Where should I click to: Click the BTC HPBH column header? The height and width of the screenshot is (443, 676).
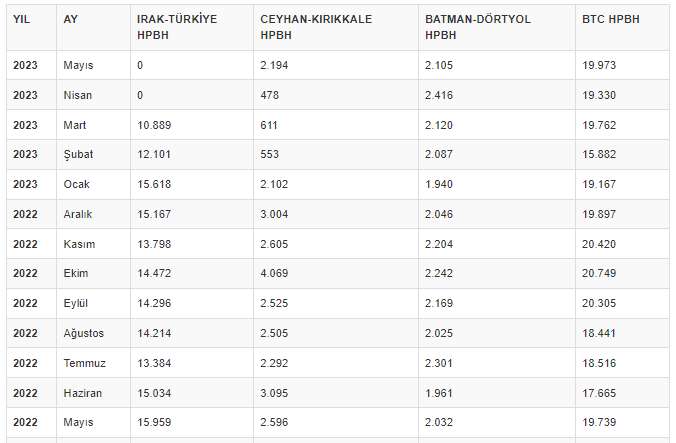coord(610,19)
